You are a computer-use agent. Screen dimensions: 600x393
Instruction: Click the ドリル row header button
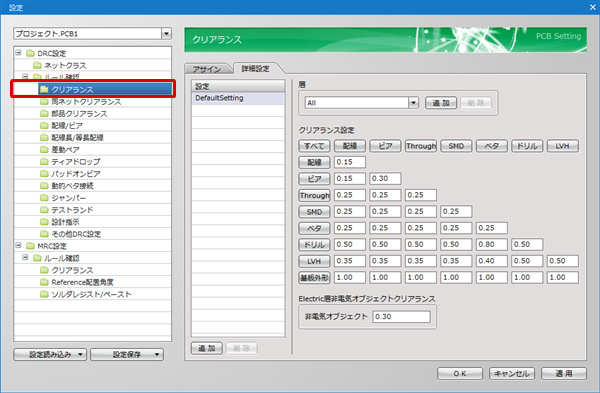tap(314, 245)
